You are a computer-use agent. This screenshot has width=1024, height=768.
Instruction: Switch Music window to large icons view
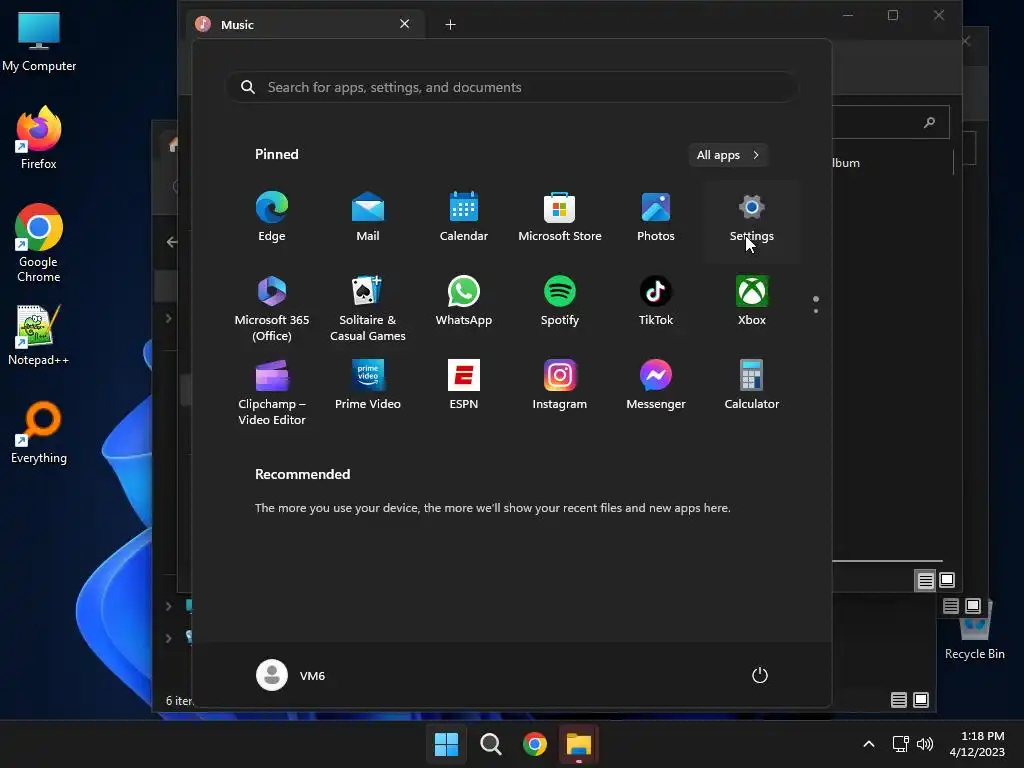(947, 579)
